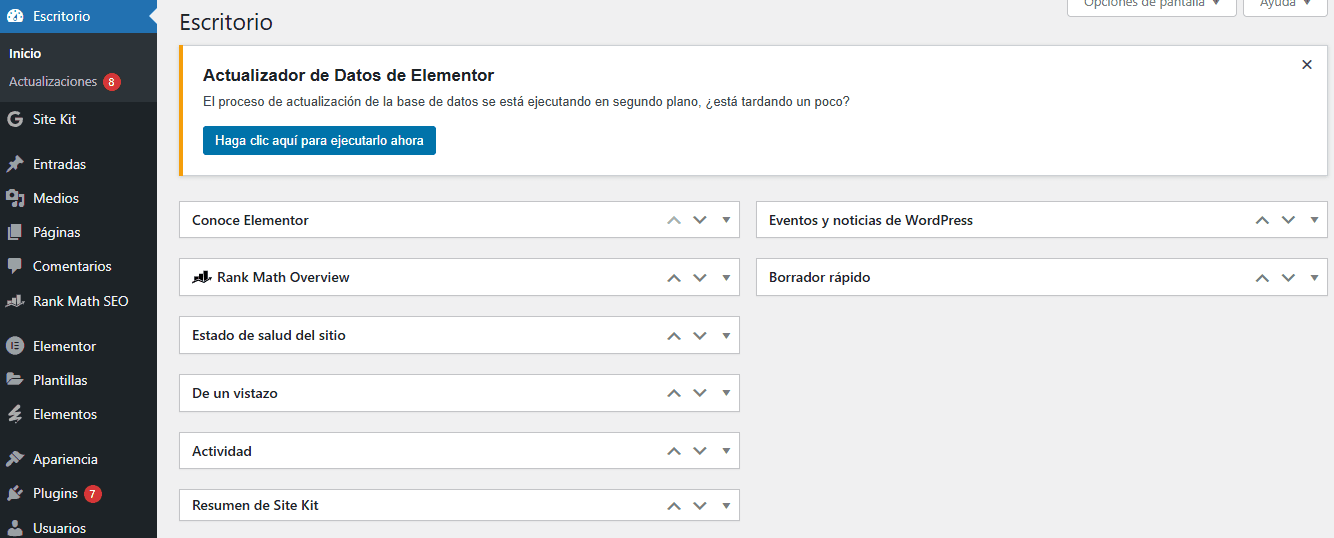The image size is (1334, 538).
Task: Expand the Conoce Elementor panel
Action: point(726,220)
